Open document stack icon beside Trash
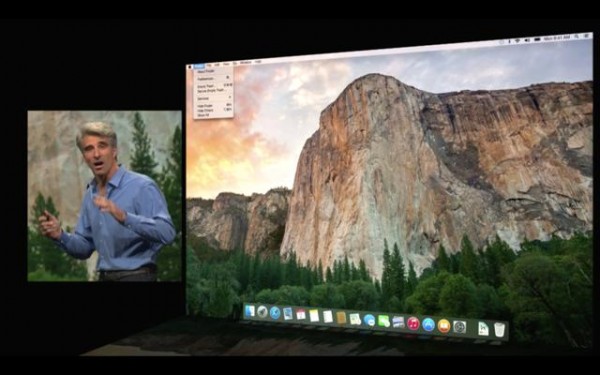The width and height of the screenshot is (600, 375). click(x=483, y=329)
